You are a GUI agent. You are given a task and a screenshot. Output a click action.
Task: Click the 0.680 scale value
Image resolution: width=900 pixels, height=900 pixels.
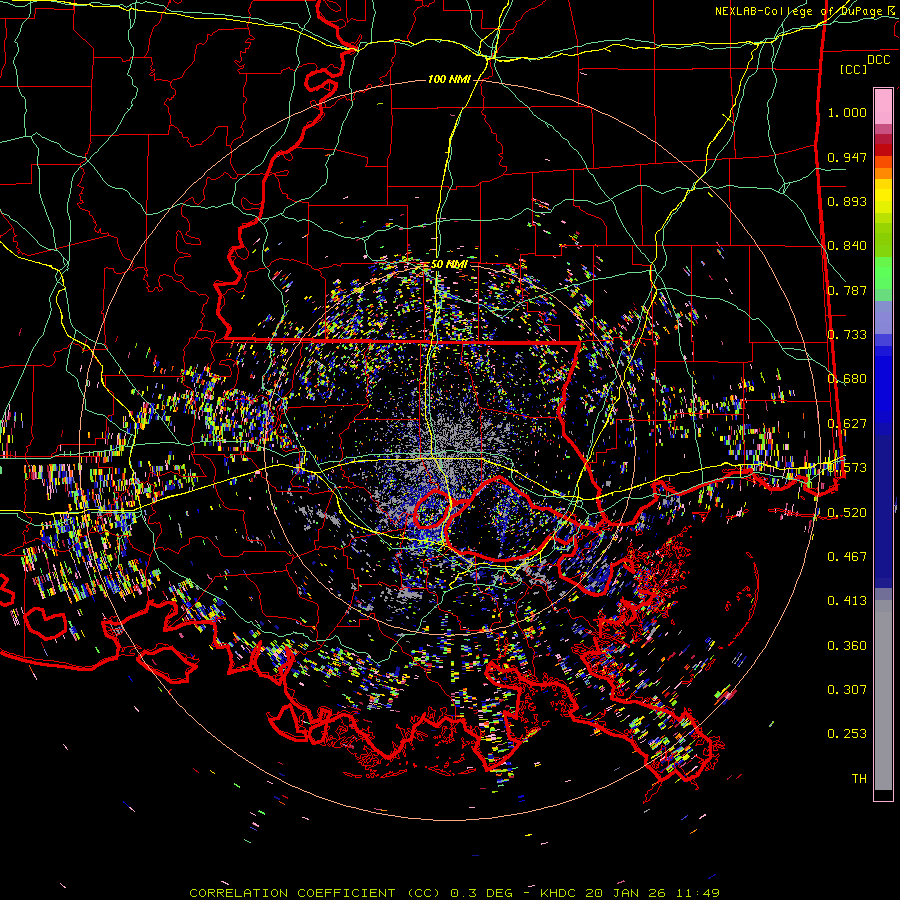pos(847,378)
